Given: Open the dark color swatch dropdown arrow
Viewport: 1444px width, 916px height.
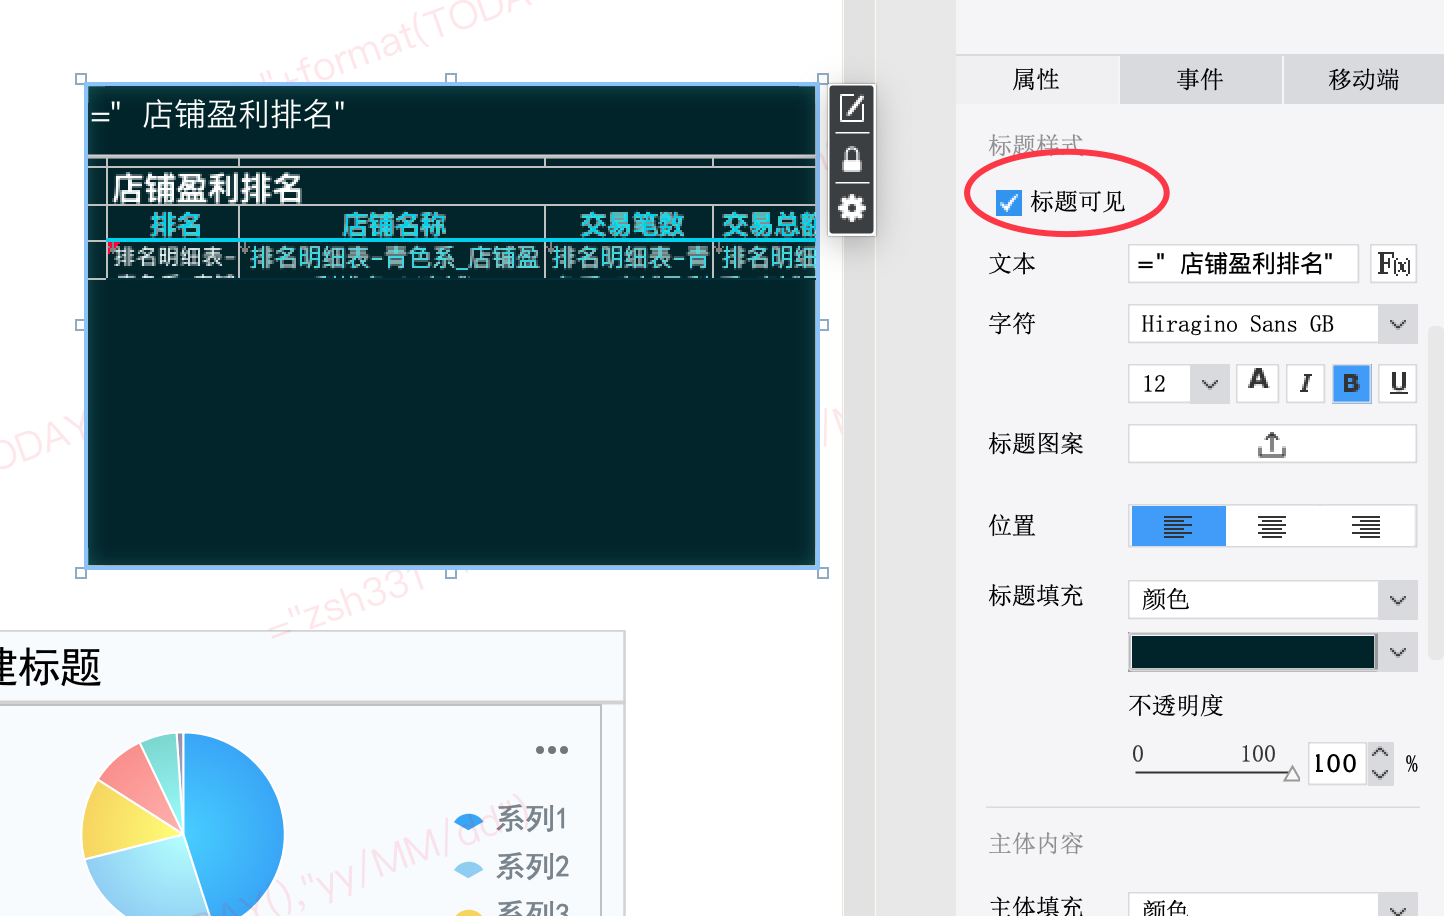Looking at the screenshot, I should 1398,652.
